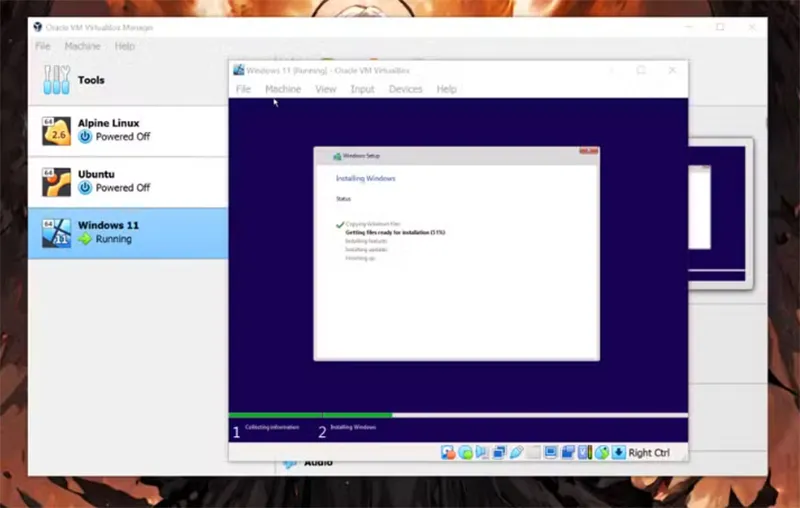800x508 pixels.
Task: Click mouse integration indicator in status bar
Action: [x=602, y=452]
